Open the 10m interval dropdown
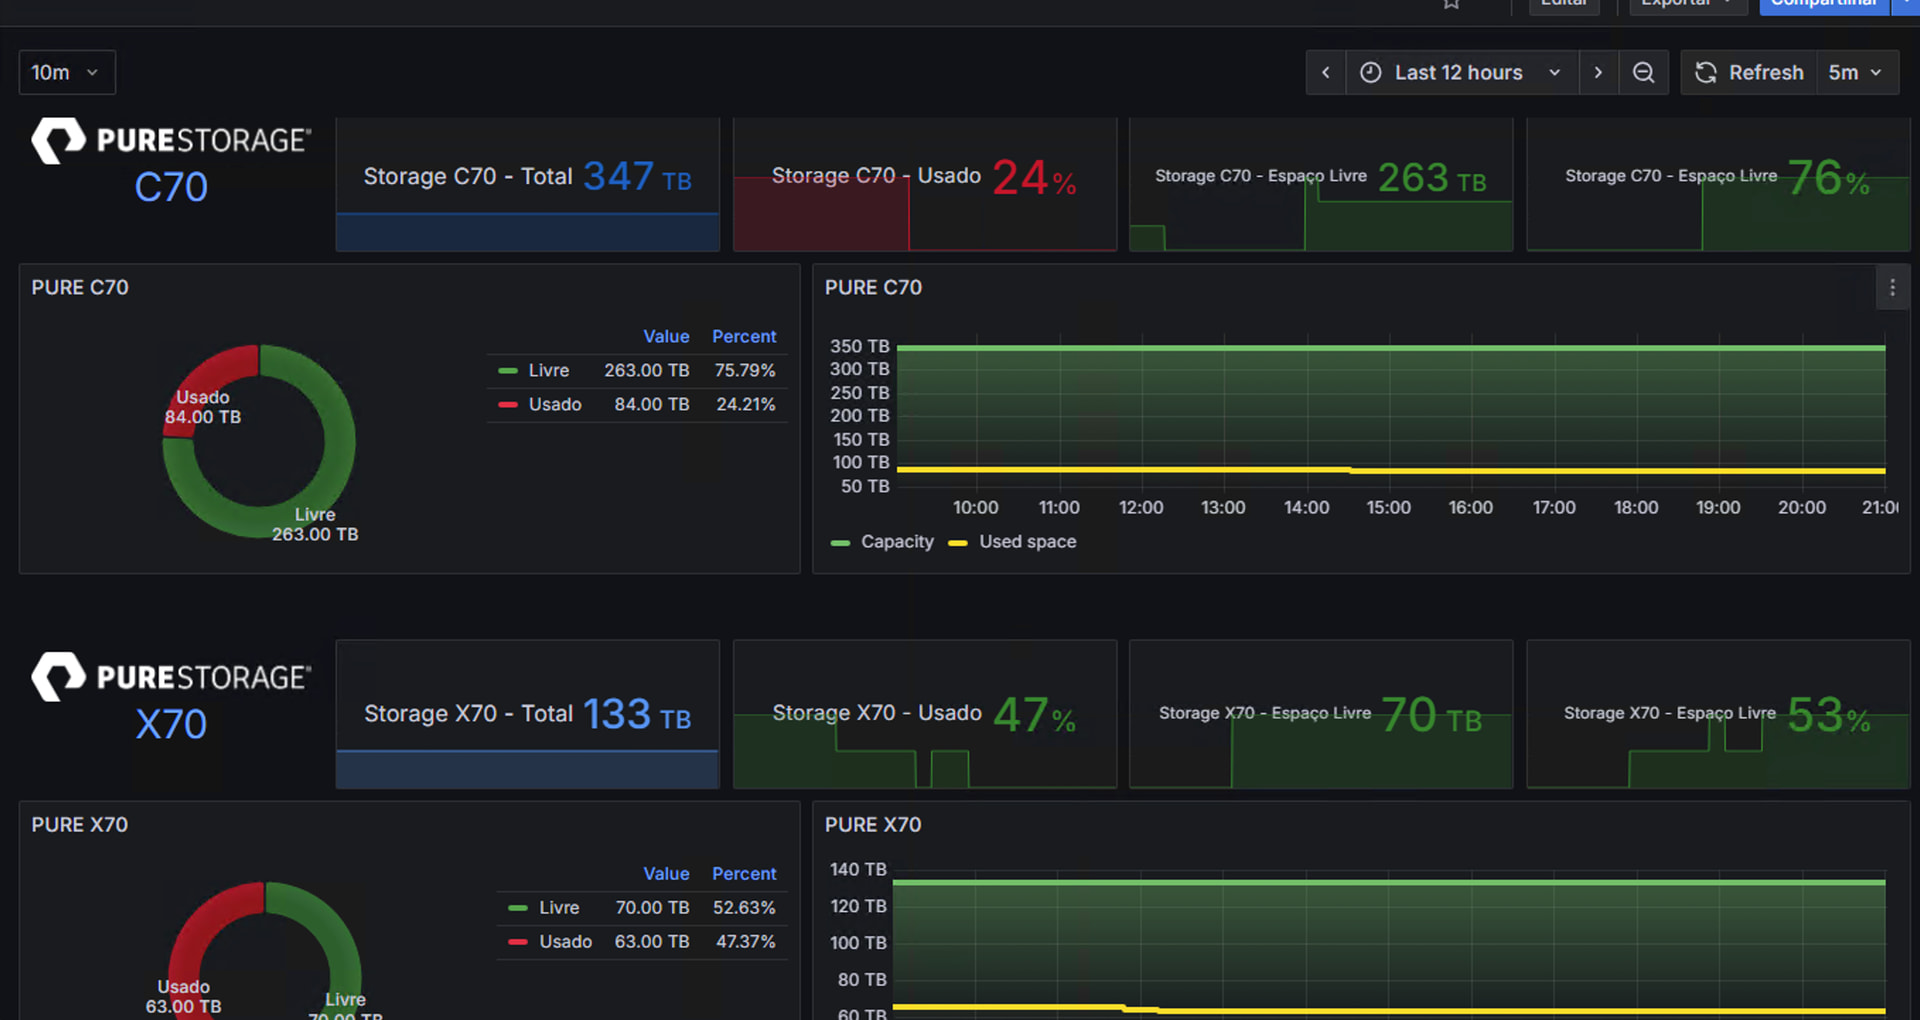Viewport: 1920px width, 1020px height. point(67,73)
